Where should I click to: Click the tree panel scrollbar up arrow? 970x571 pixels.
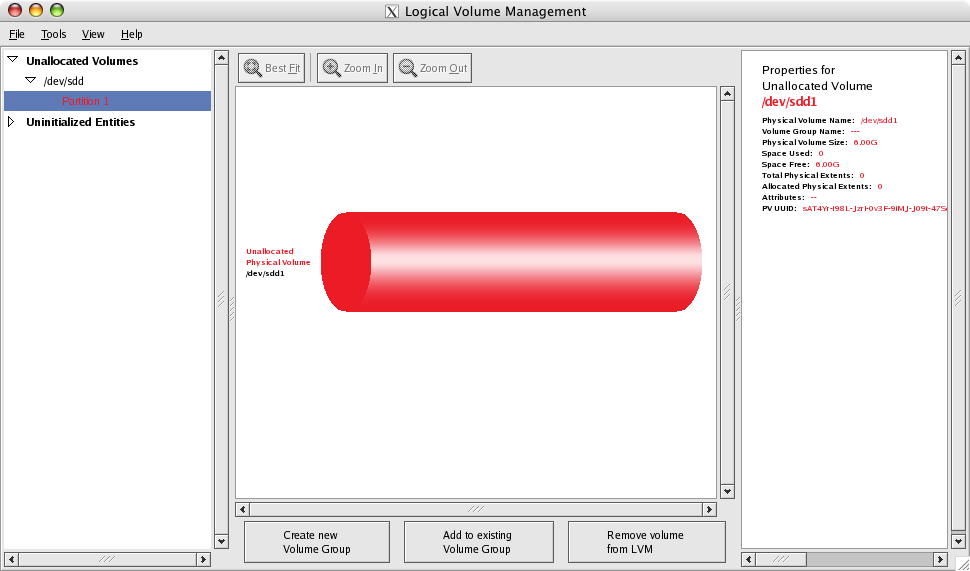[x=221, y=58]
